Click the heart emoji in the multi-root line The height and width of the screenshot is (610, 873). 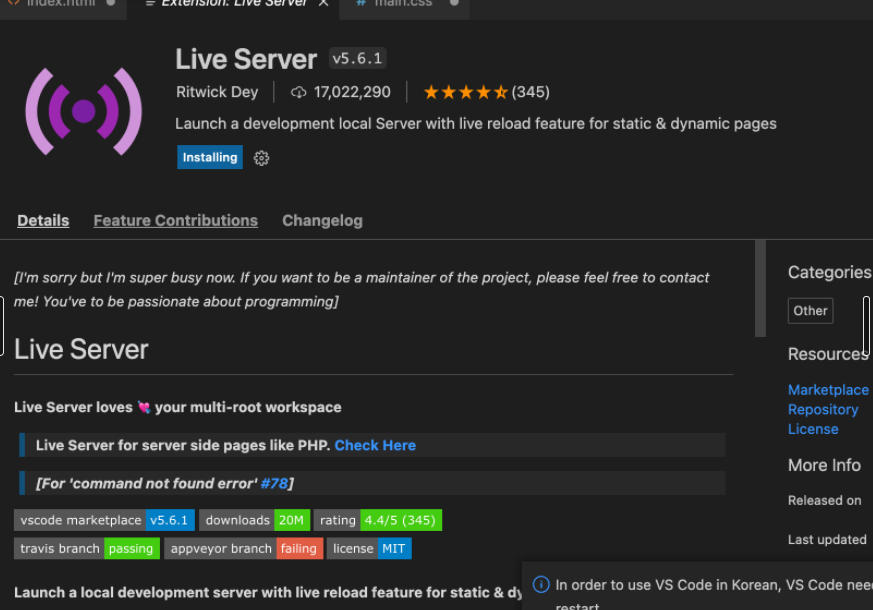pyautogui.click(x=144, y=407)
